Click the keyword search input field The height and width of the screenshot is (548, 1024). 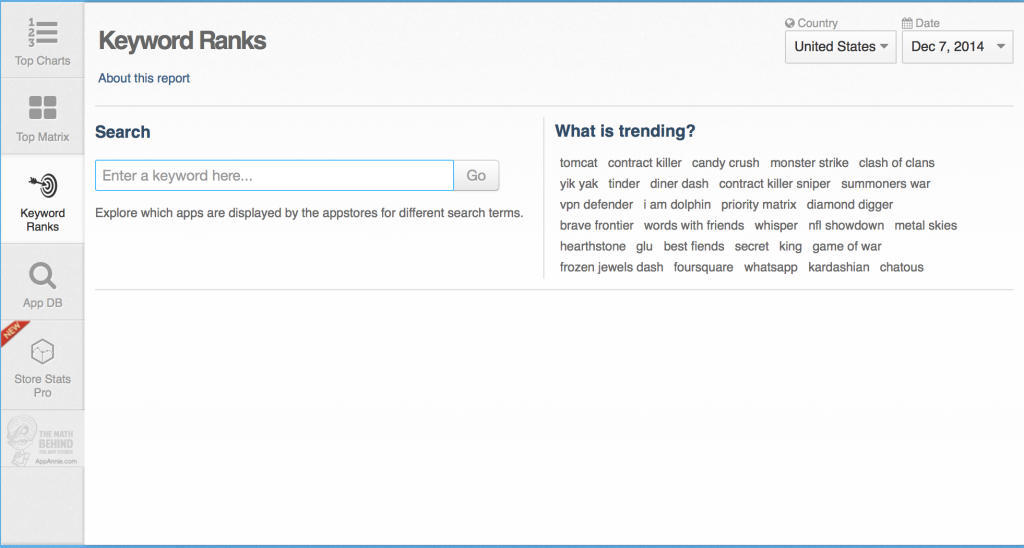[x=274, y=176]
